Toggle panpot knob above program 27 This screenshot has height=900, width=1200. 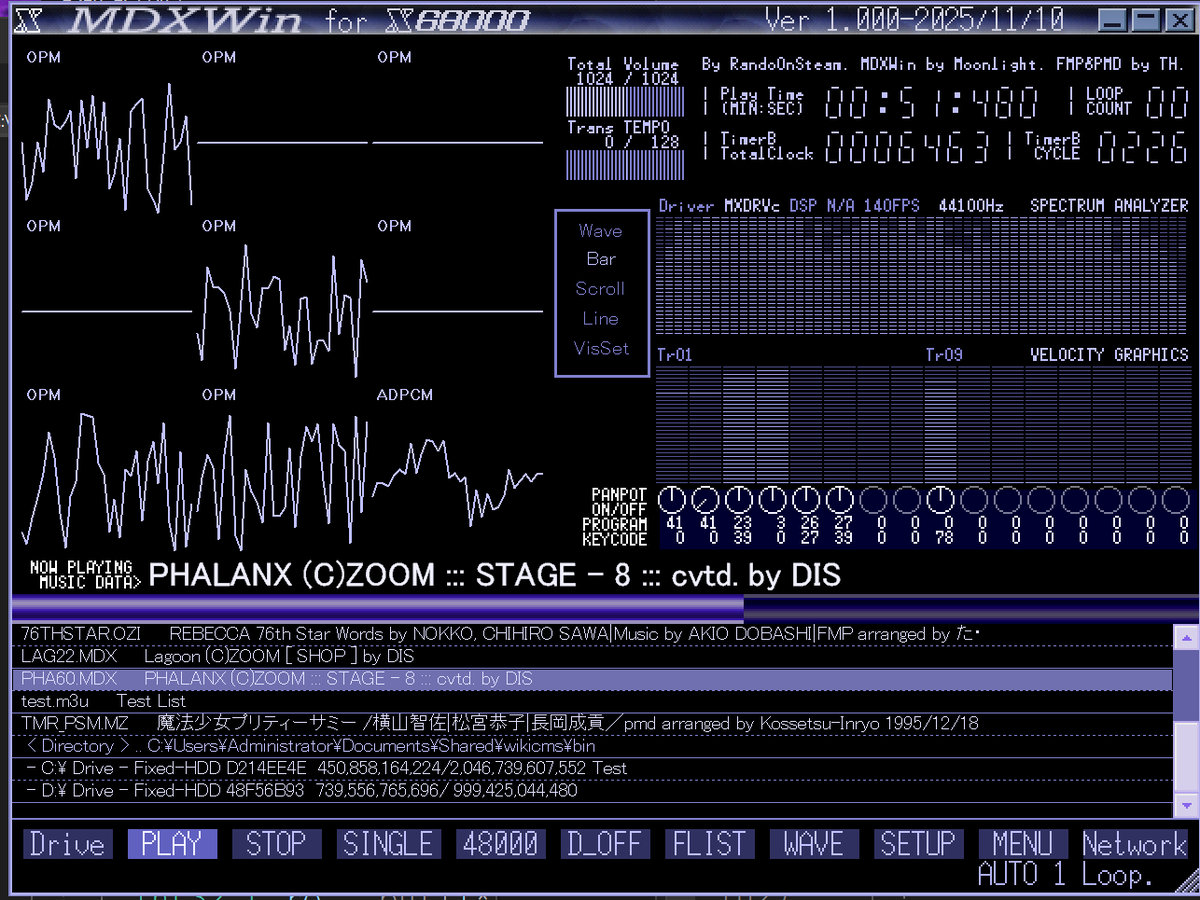tap(840, 499)
